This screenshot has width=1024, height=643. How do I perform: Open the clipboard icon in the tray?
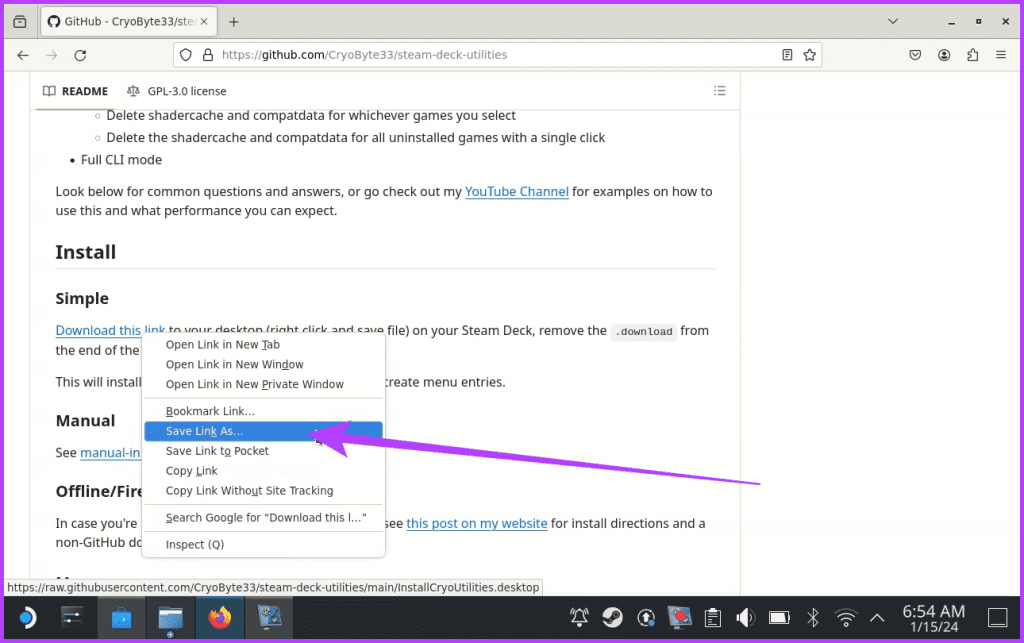713,617
